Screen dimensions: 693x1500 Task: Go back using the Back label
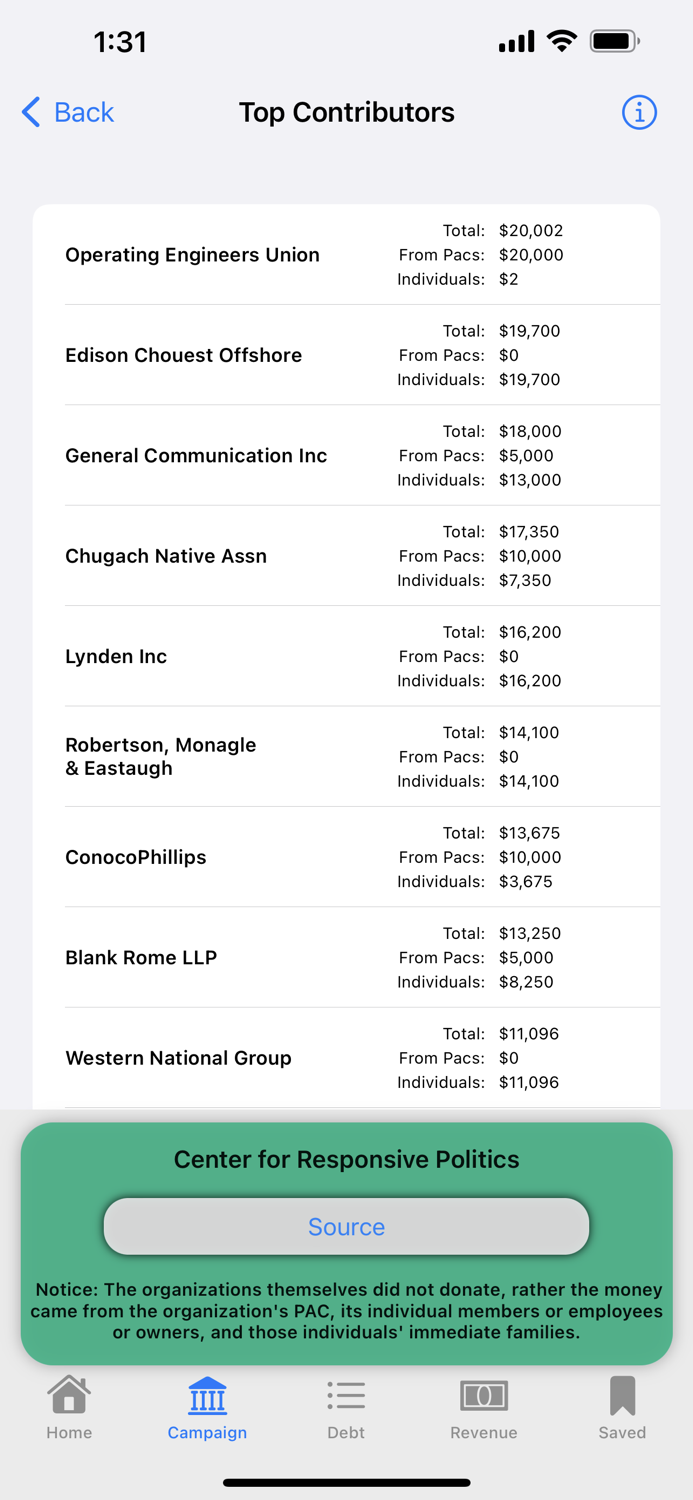pyautogui.click(x=84, y=112)
